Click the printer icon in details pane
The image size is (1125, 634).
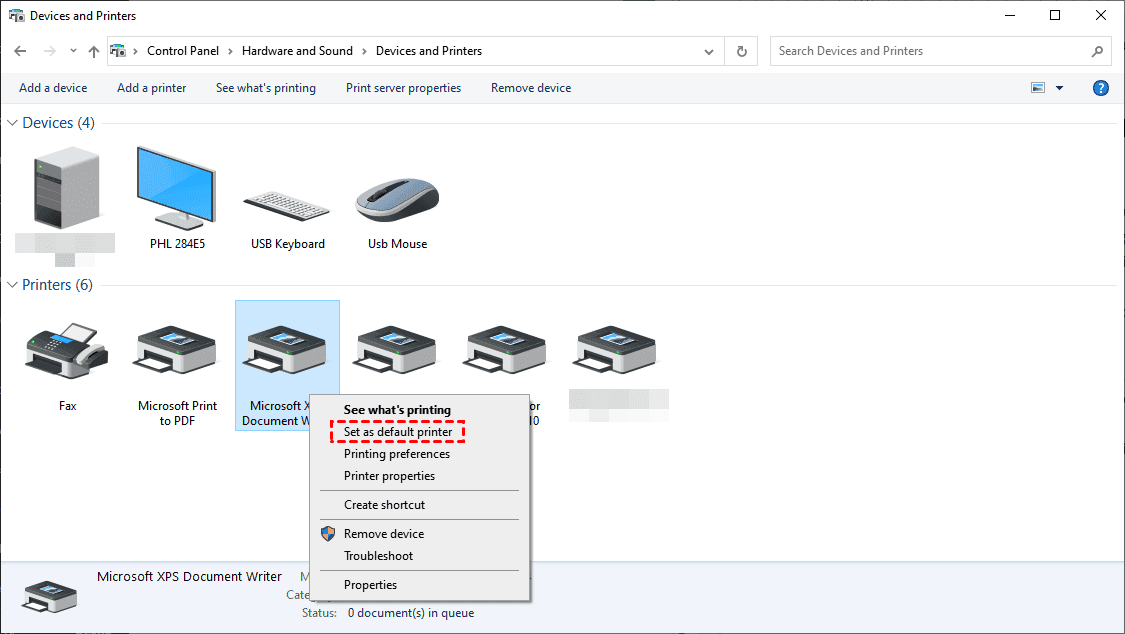tap(50, 597)
